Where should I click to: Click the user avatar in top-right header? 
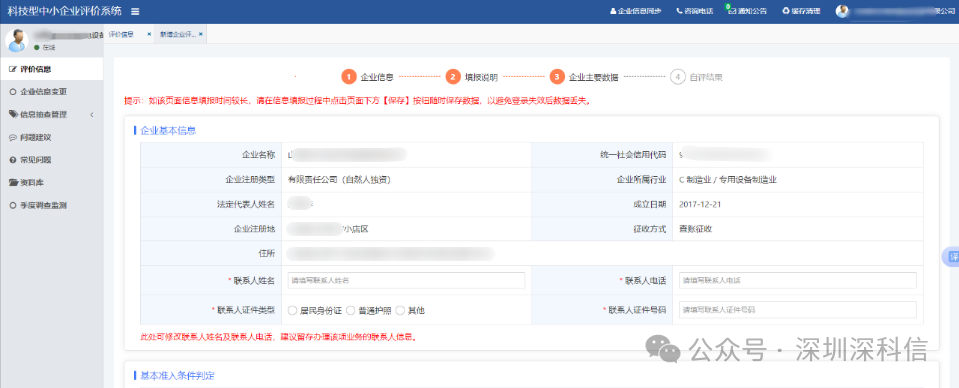(843, 11)
